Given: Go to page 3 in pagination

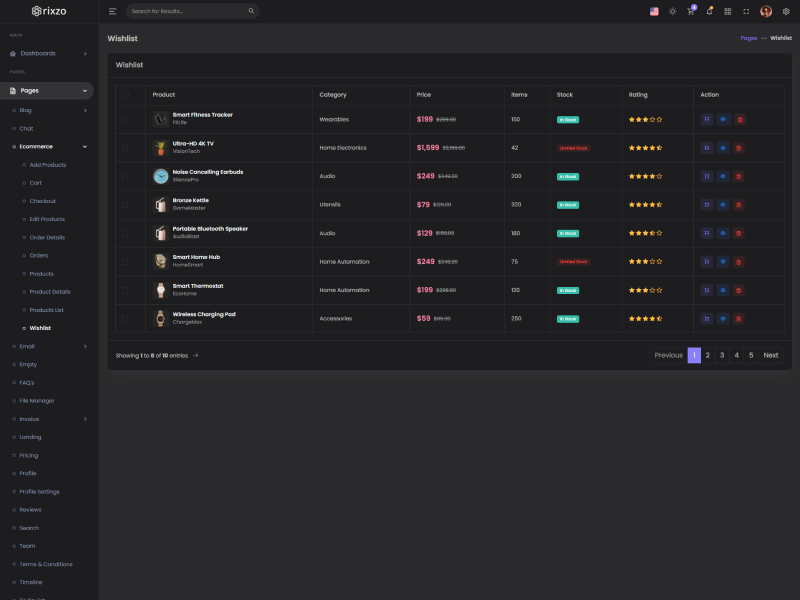Looking at the screenshot, I should [722, 355].
